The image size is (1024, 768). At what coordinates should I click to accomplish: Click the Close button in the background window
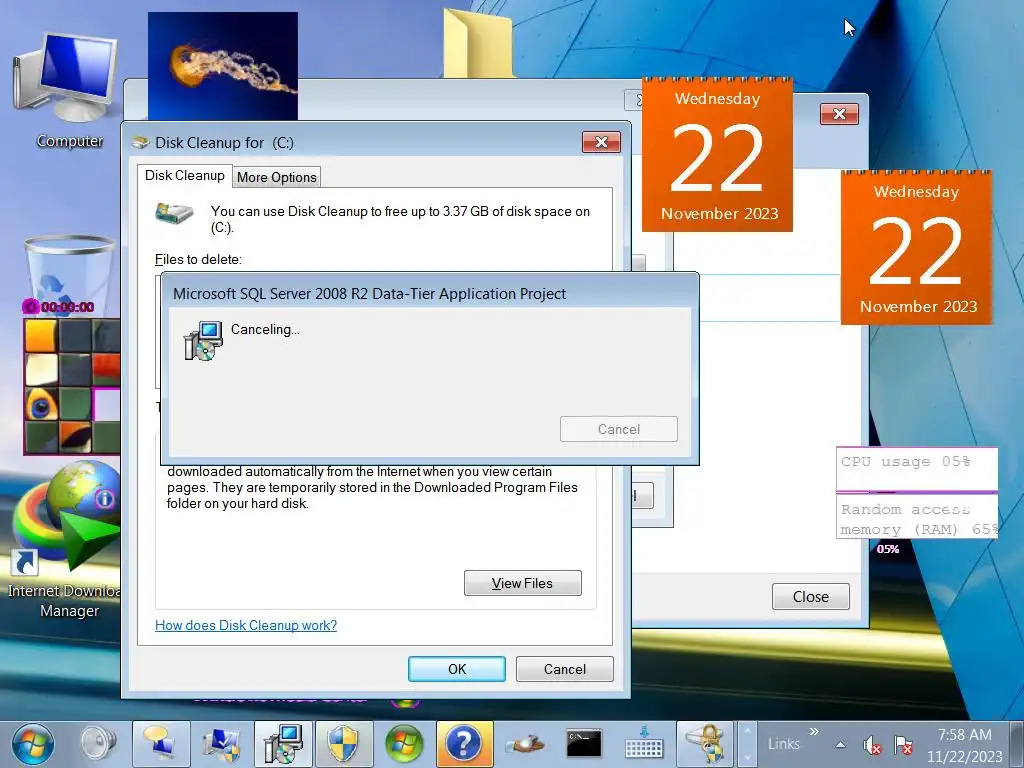810,596
